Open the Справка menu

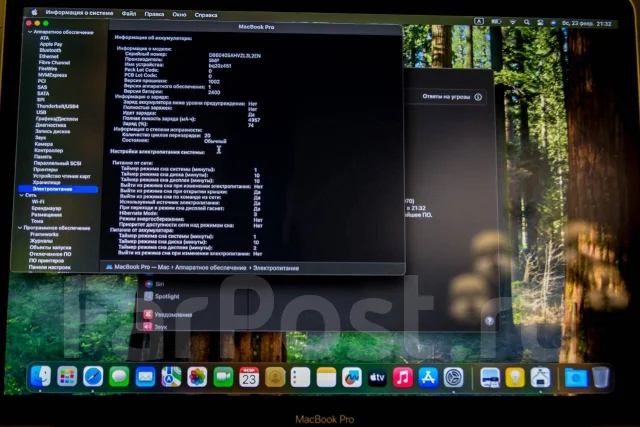[x=206, y=15]
